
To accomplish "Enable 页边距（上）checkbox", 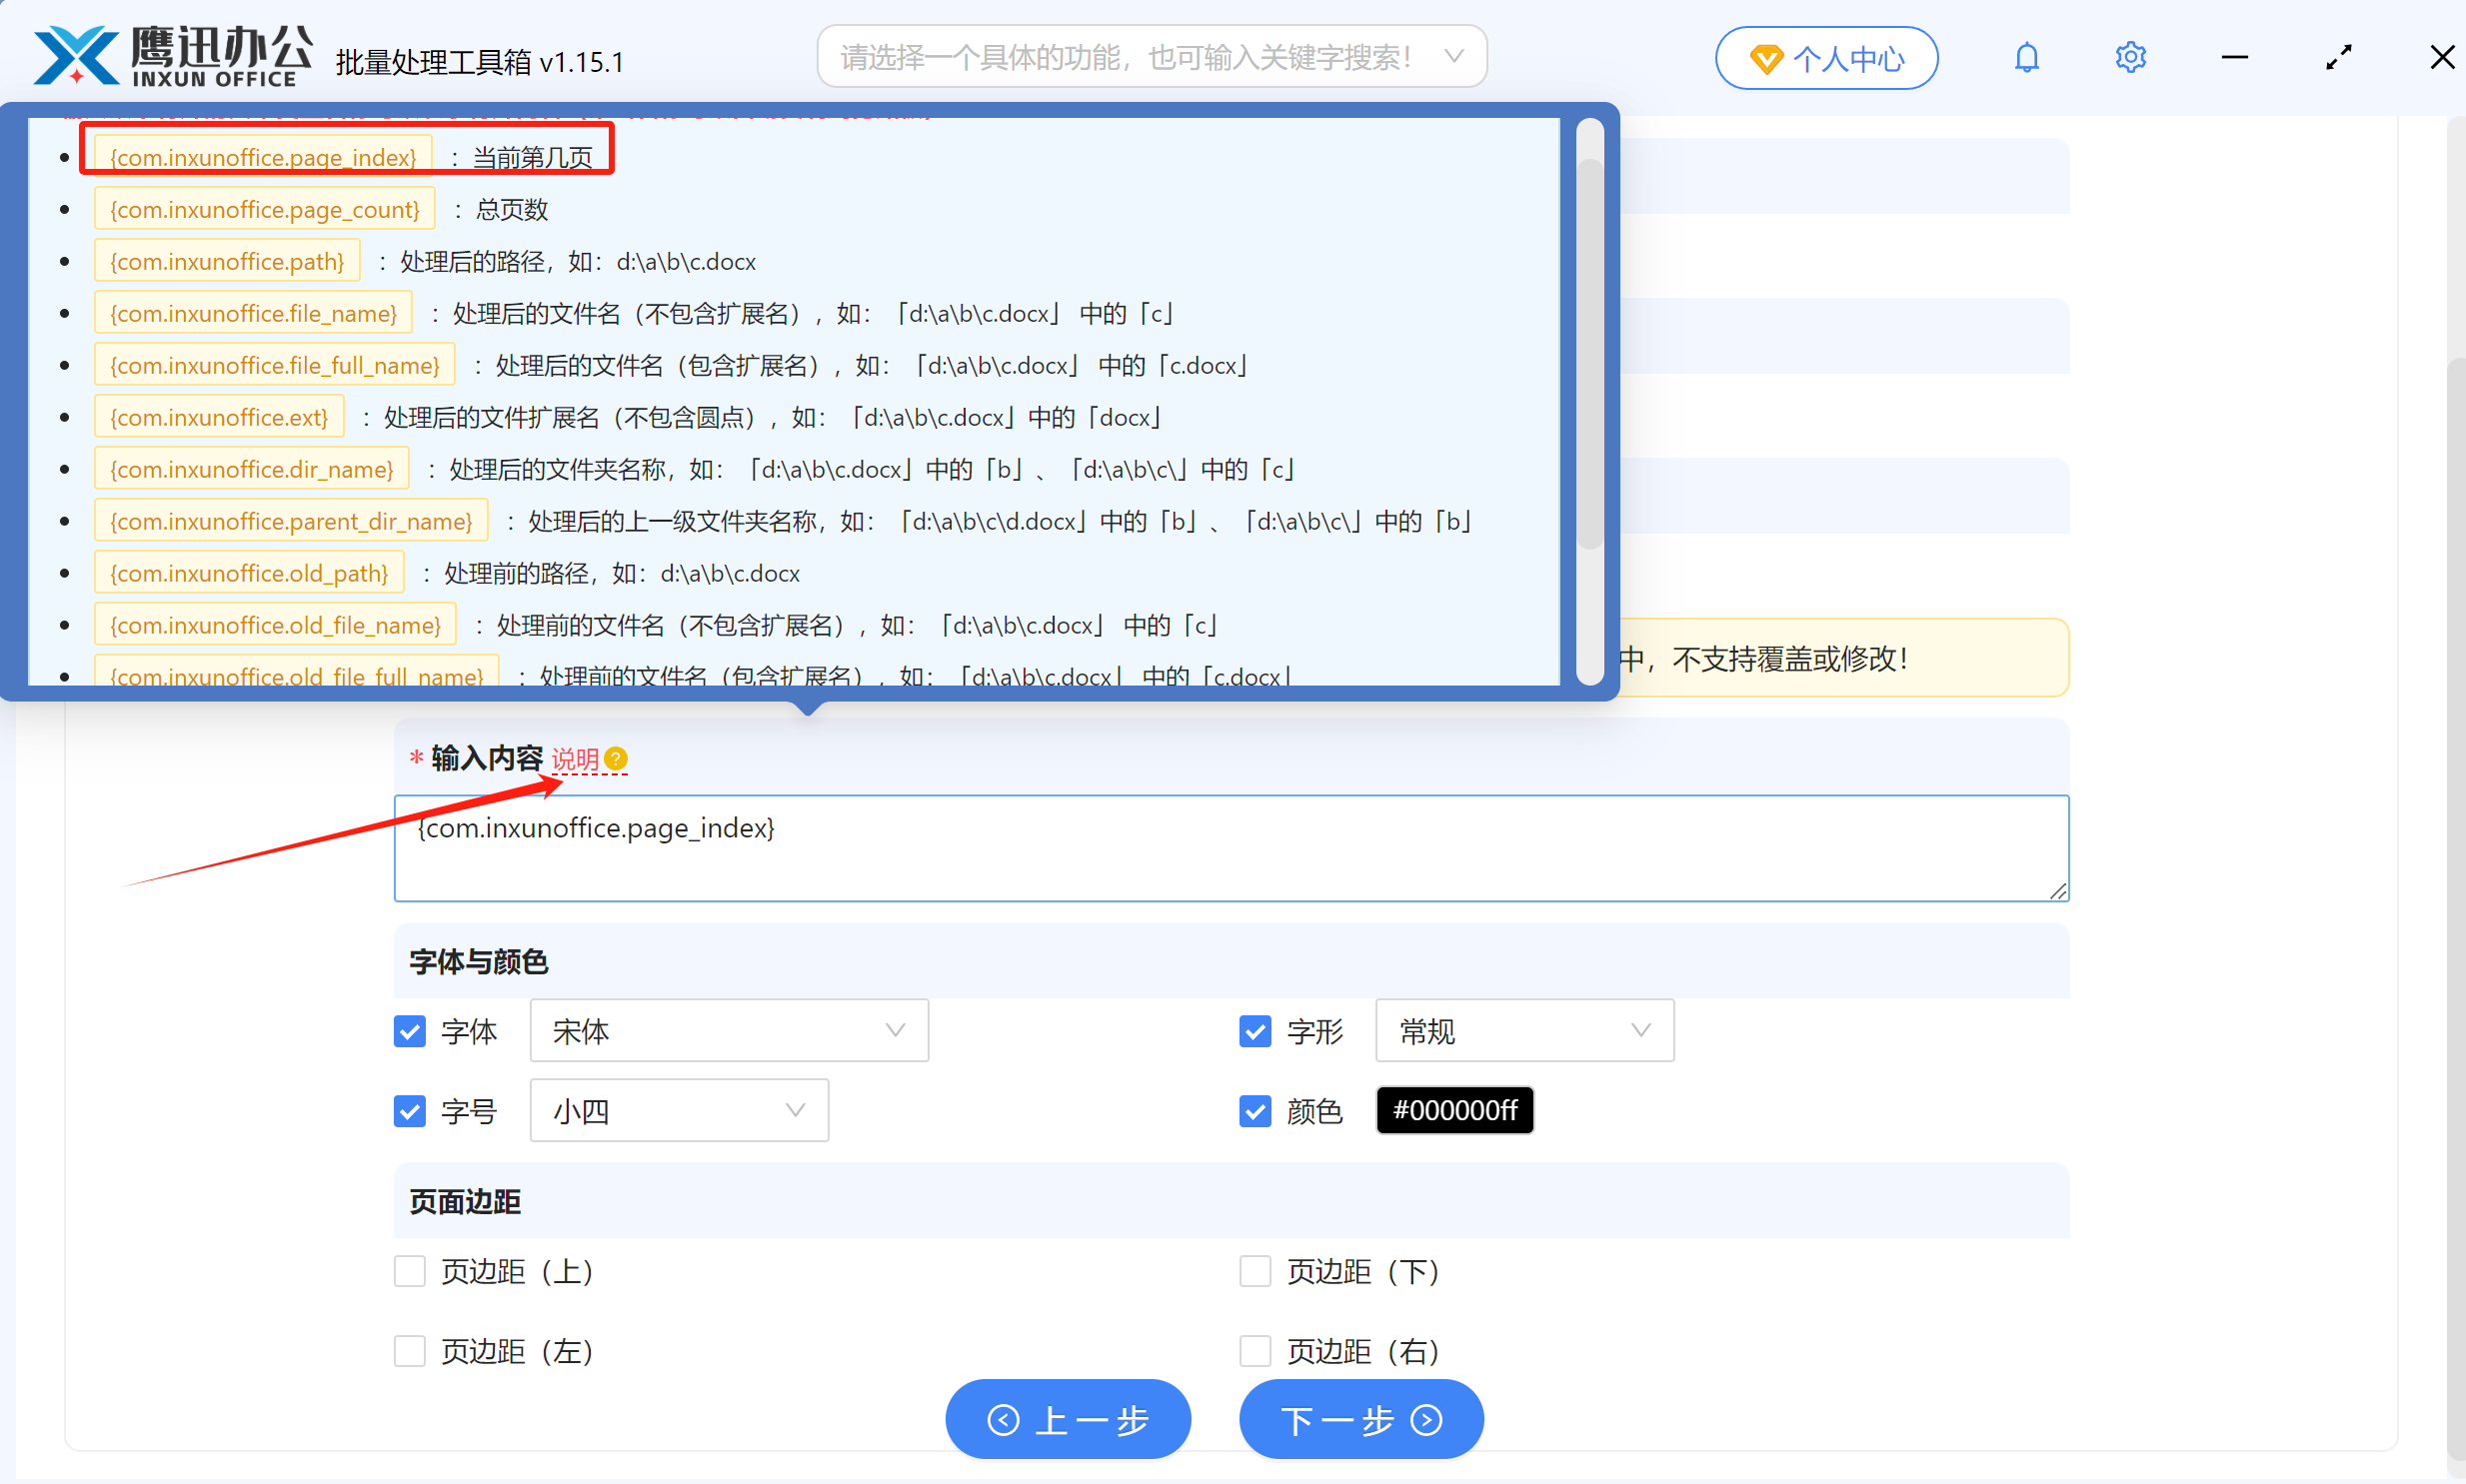I will (x=409, y=1270).
